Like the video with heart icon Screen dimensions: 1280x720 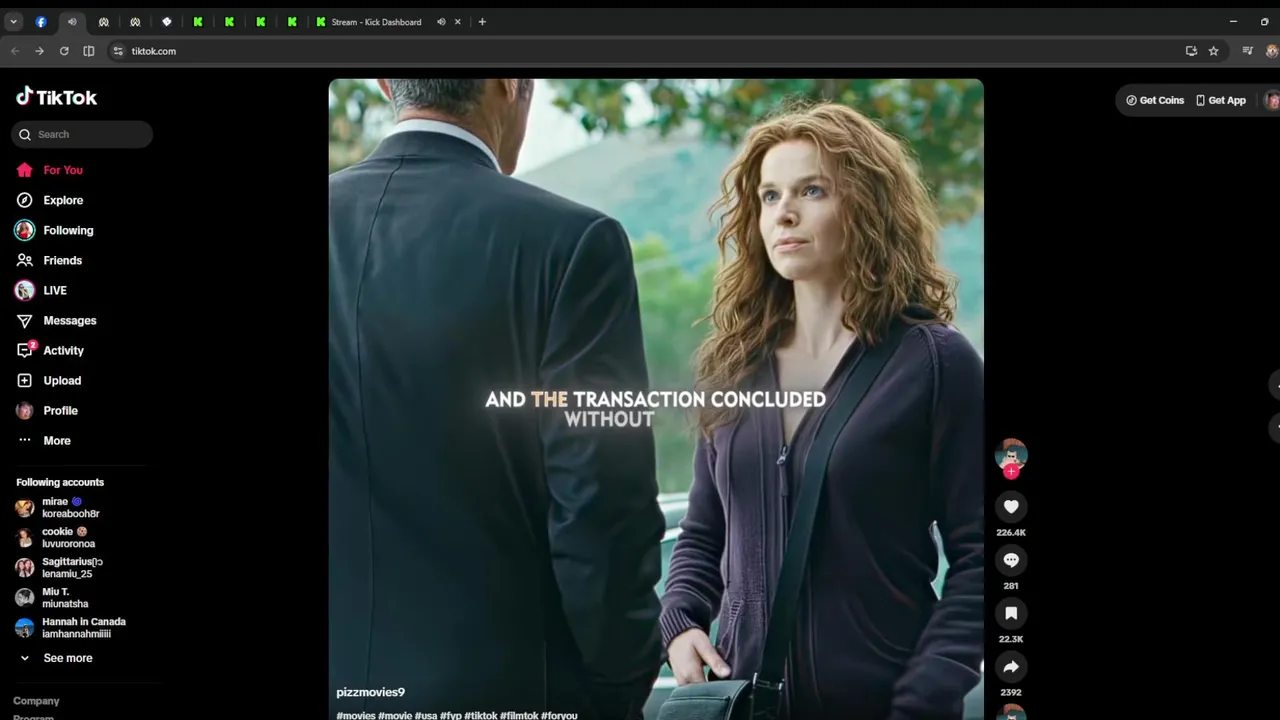pyautogui.click(x=1011, y=507)
